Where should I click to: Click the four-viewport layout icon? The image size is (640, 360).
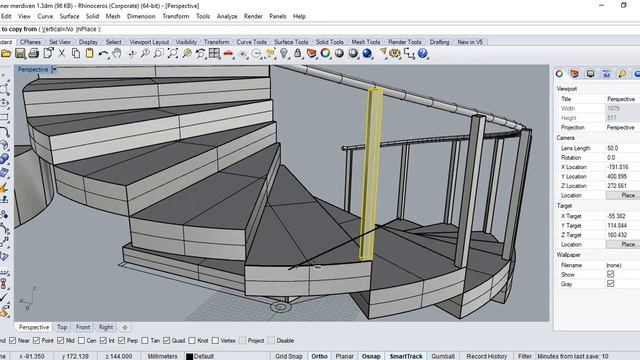pyautogui.click(x=214, y=53)
